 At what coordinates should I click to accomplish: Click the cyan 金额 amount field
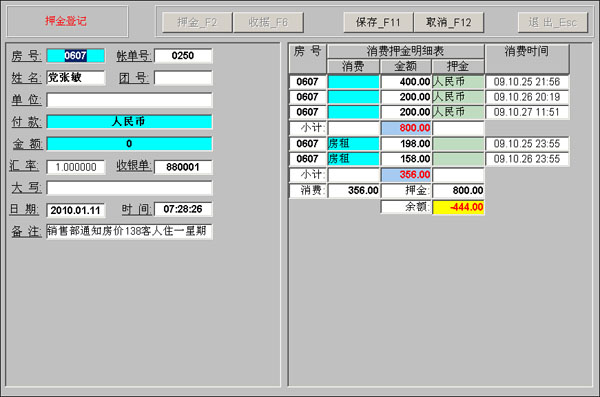click(129, 144)
